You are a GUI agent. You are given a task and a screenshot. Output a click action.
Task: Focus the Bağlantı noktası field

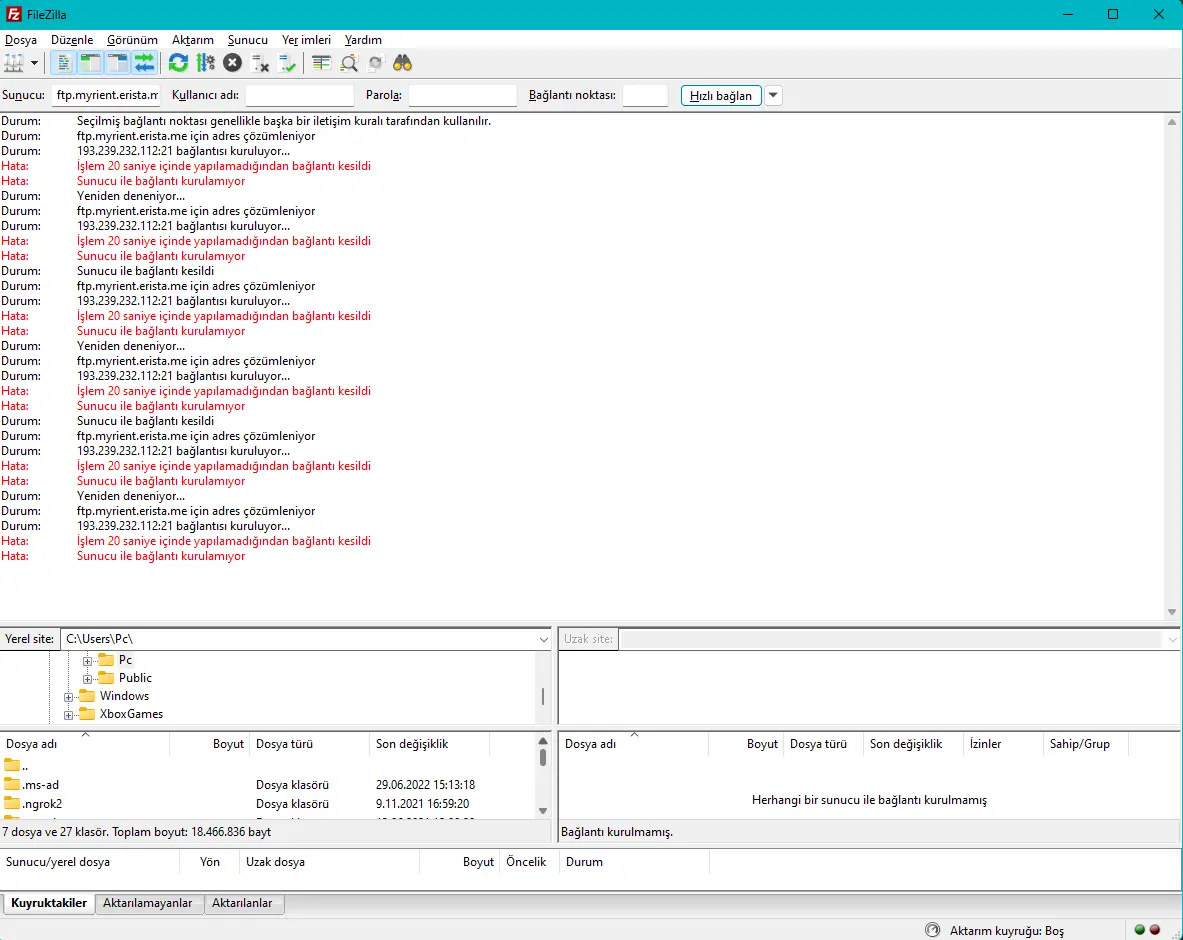pyautogui.click(x=645, y=95)
